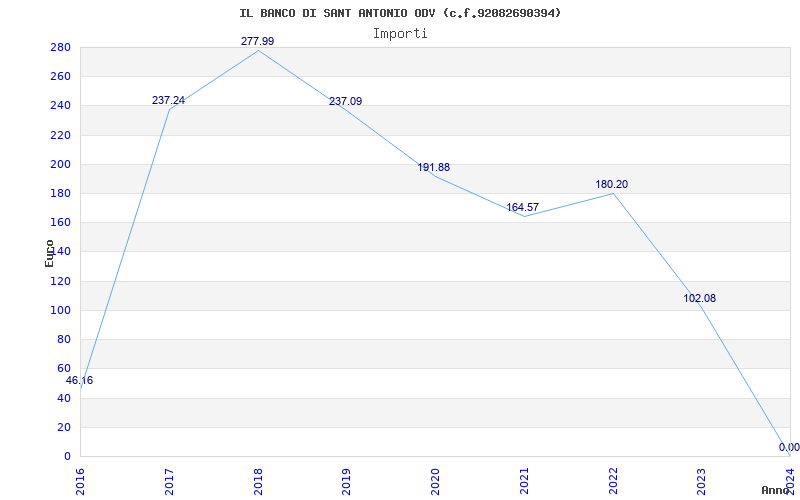Viewport: 800px width, 500px height.
Task: Click the 200 y-axis tick label
Action: [60, 165]
